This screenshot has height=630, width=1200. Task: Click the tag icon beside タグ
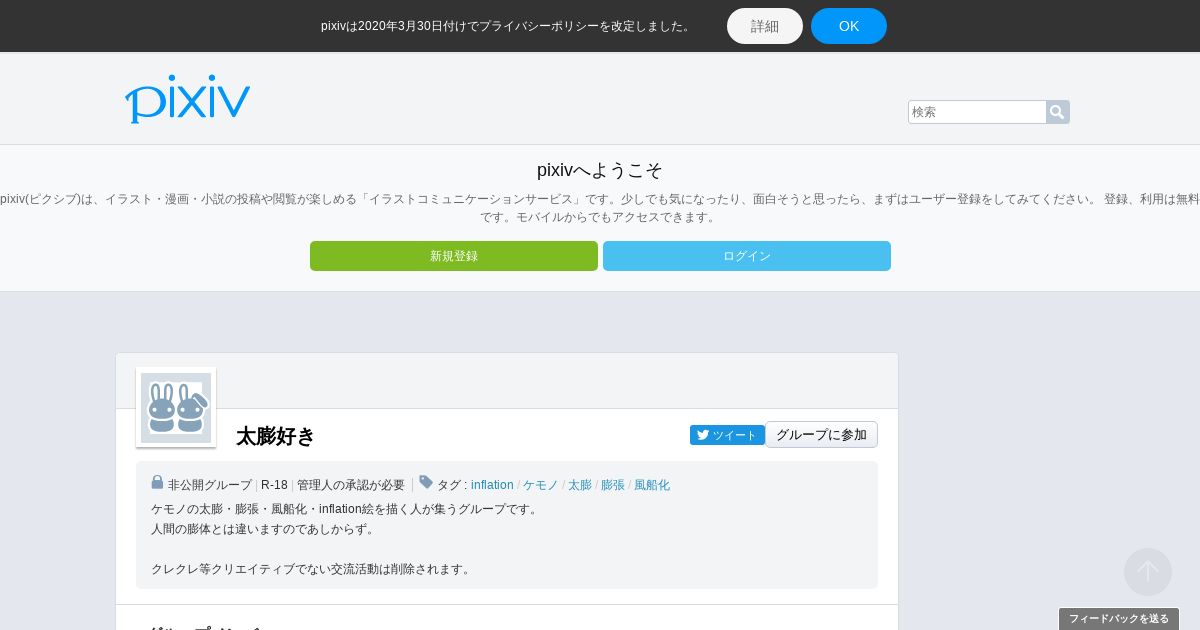(x=426, y=483)
